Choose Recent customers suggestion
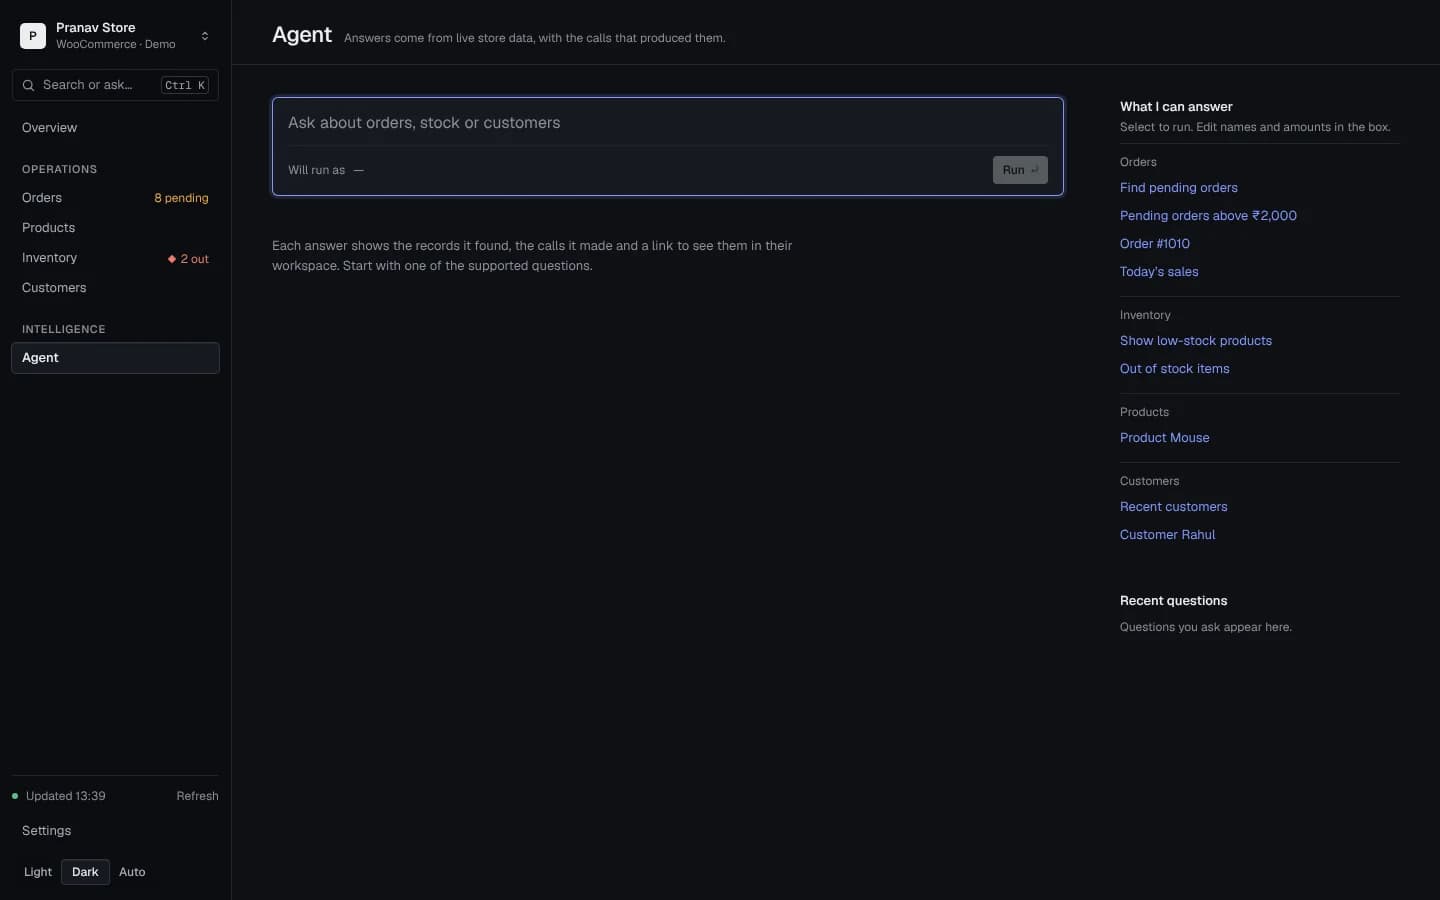1440x900 pixels. point(1174,507)
